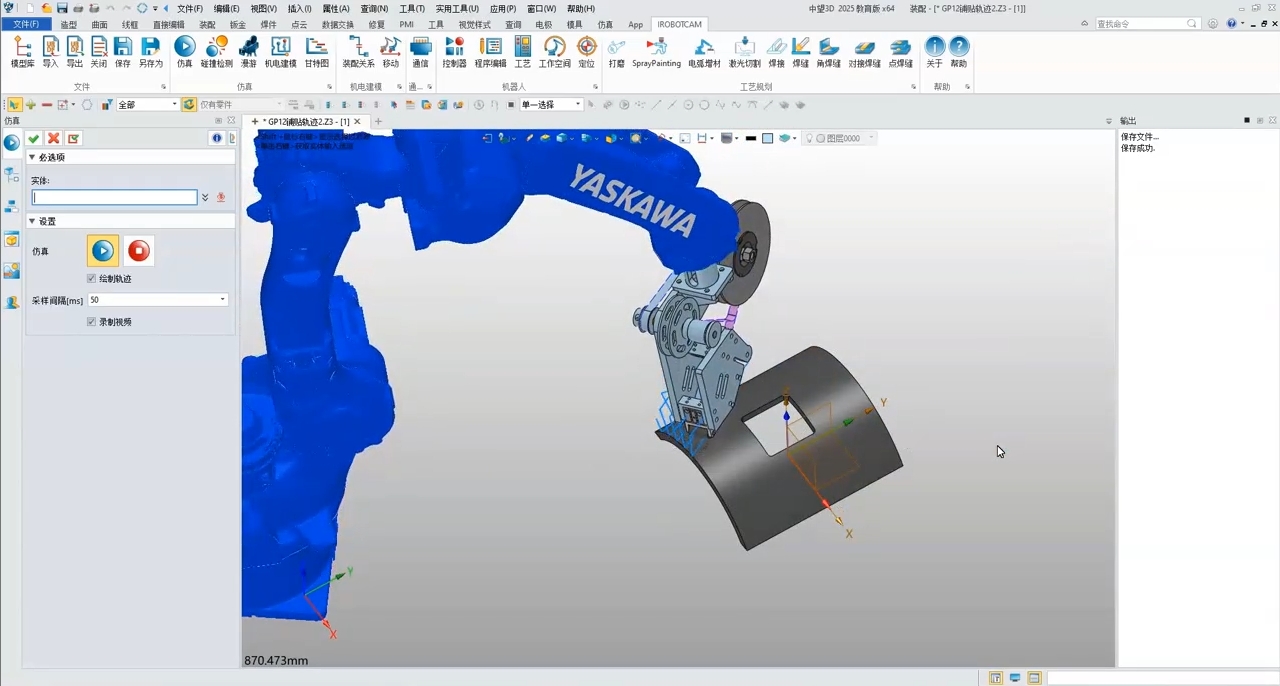Click the 查找命令 search command box
1280x686 pixels.
1147,23
